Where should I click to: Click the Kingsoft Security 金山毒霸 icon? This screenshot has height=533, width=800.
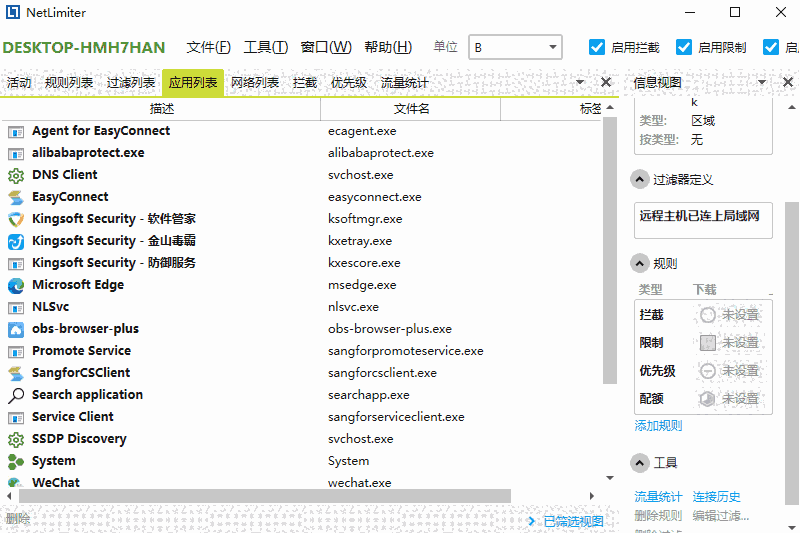click(x=16, y=241)
